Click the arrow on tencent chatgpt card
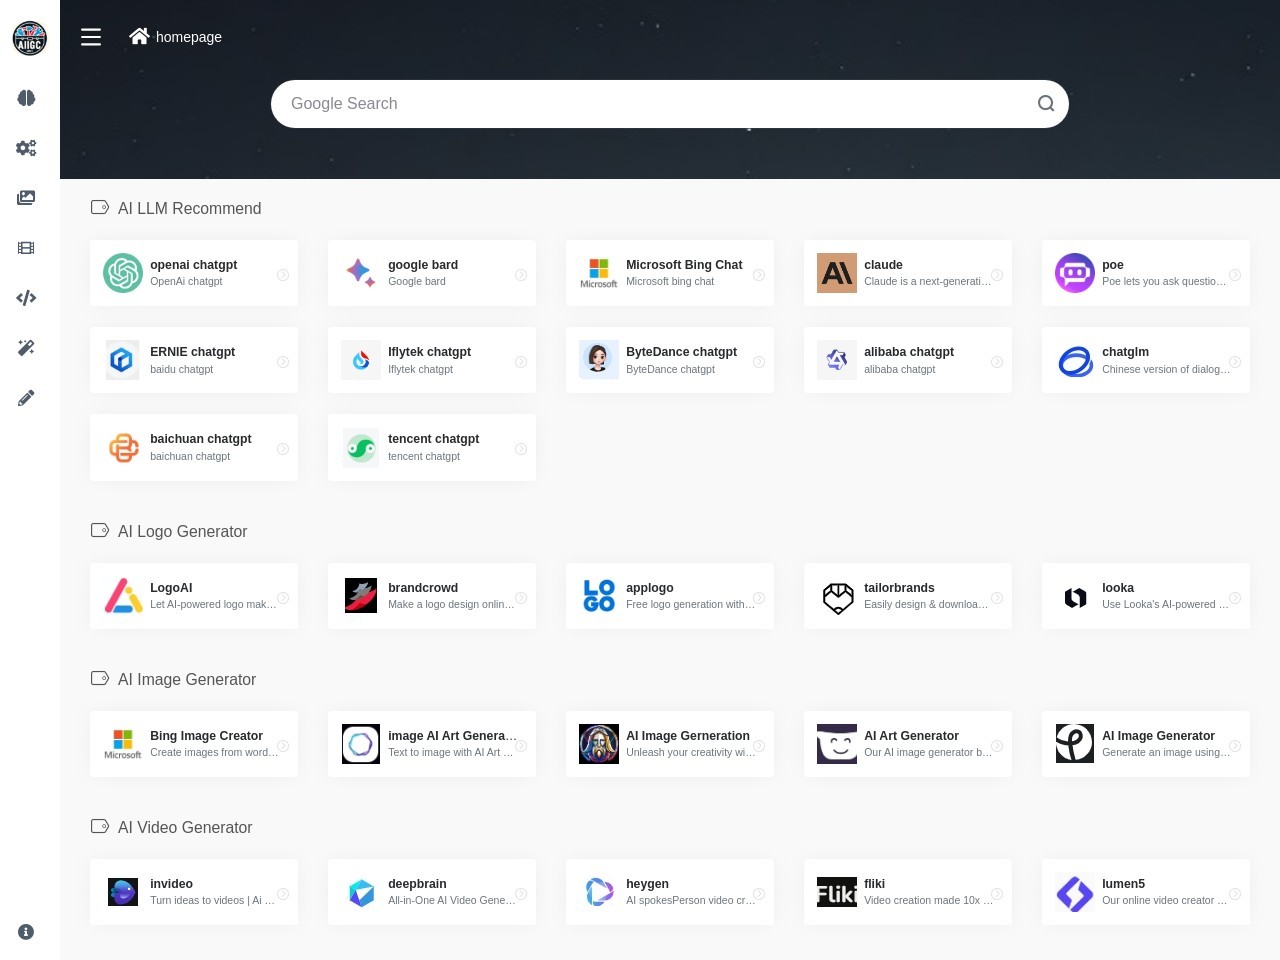 521,449
